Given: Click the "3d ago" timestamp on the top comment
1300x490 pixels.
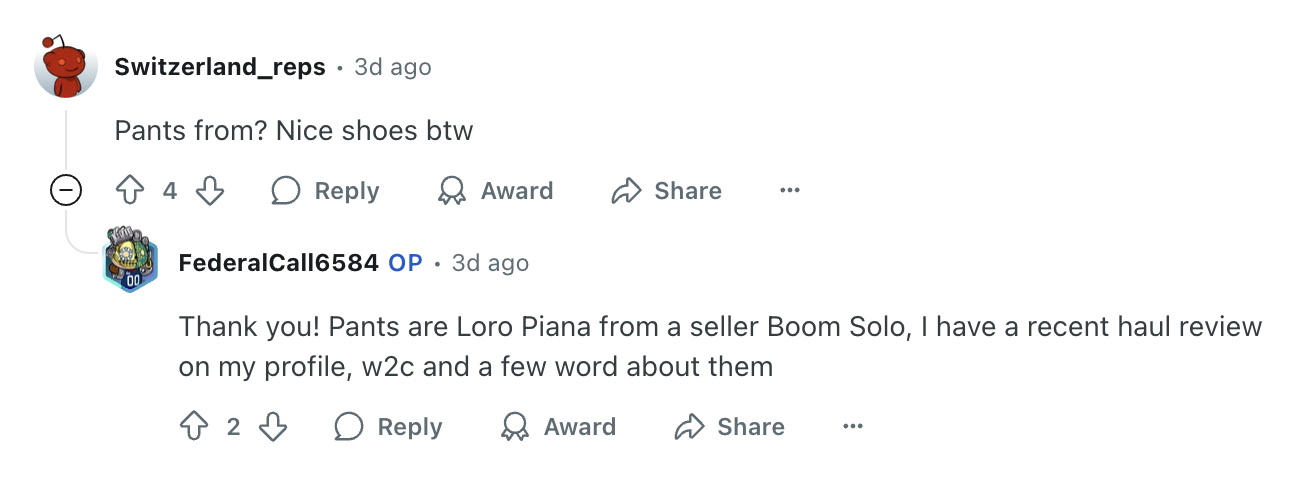Looking at the screenshot, I should pos(393,67).
